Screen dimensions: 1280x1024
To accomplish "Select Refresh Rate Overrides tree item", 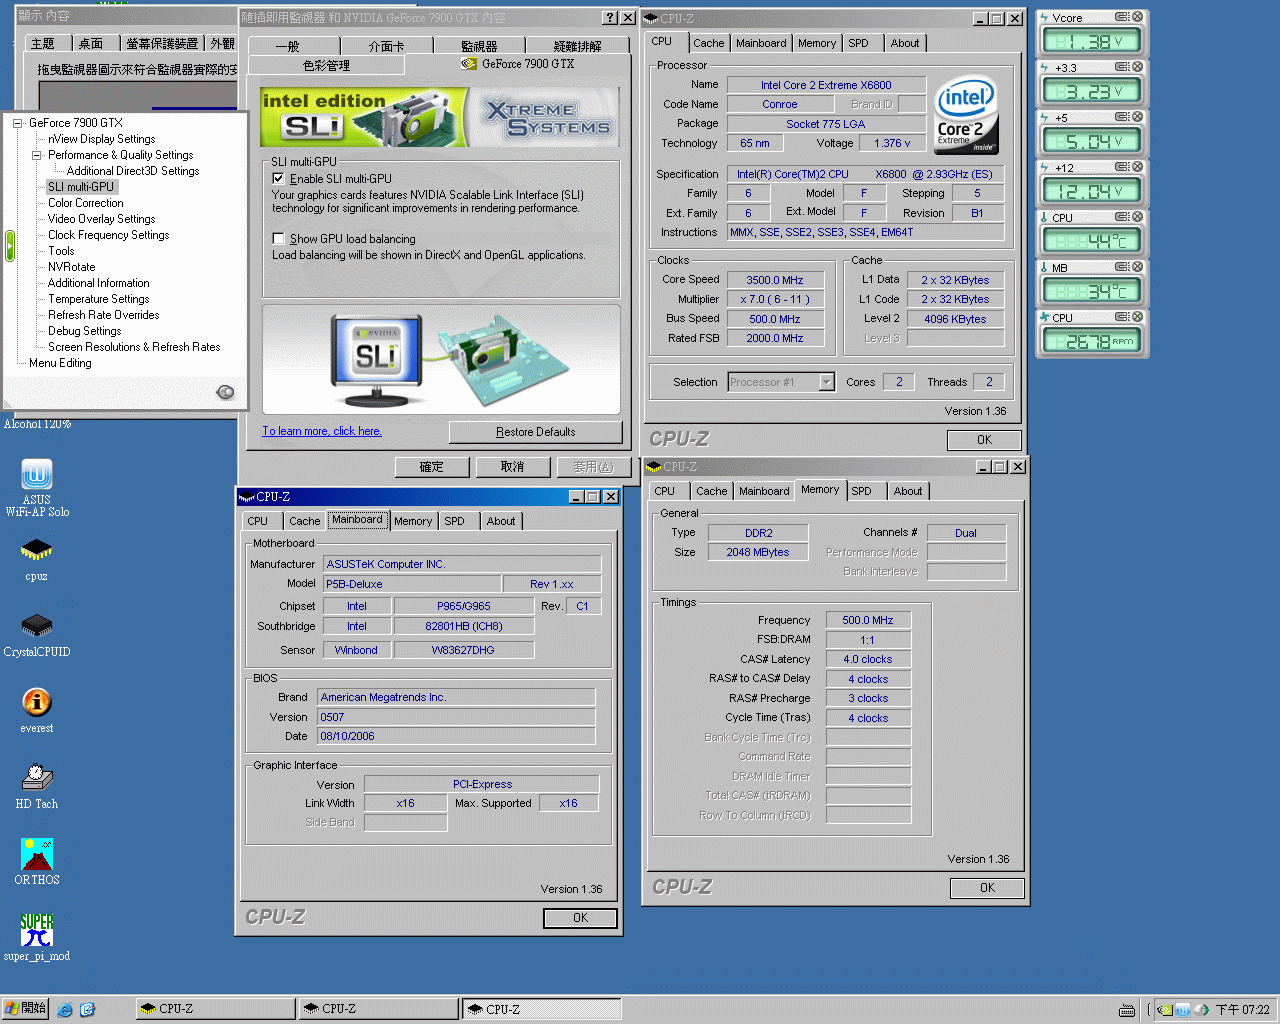I will [103, 315].
